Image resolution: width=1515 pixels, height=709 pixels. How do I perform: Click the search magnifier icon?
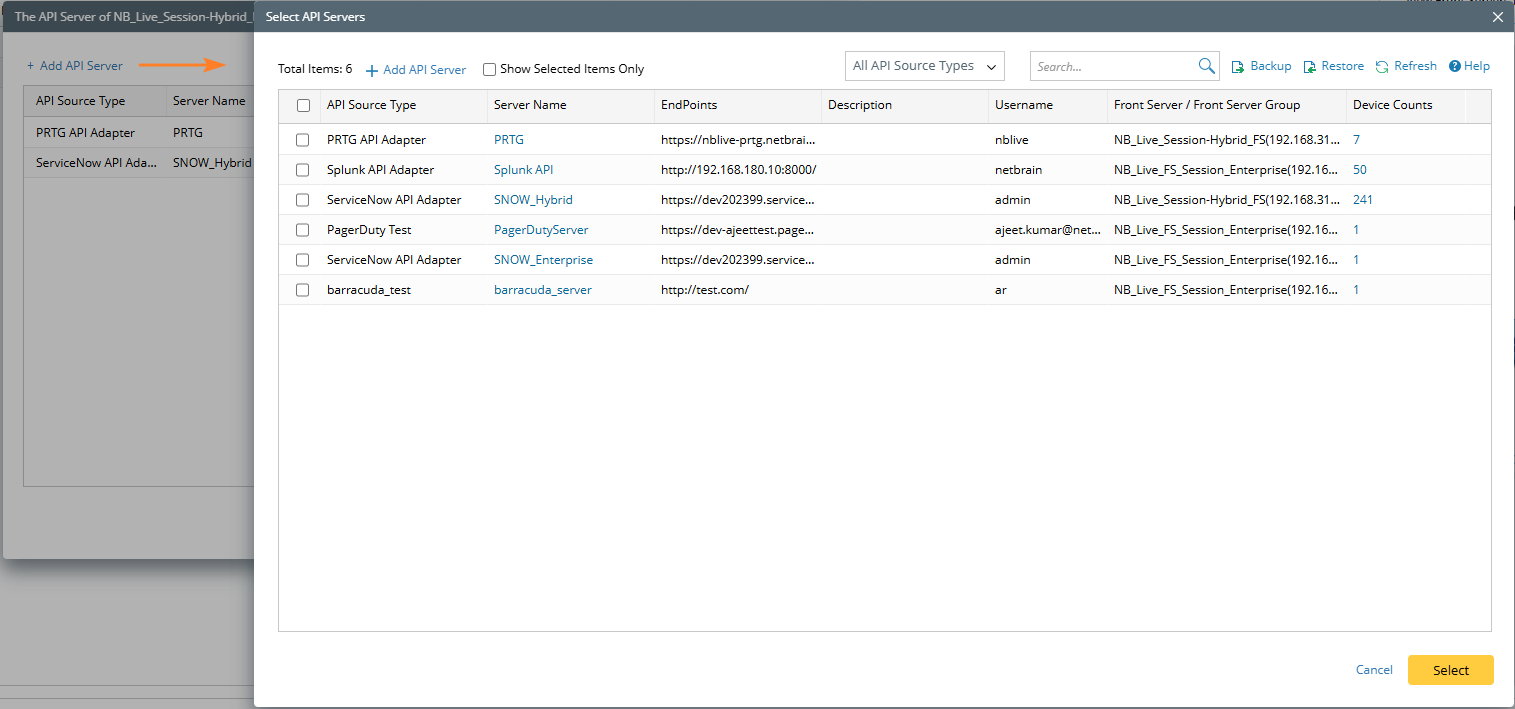(1206, 67)
